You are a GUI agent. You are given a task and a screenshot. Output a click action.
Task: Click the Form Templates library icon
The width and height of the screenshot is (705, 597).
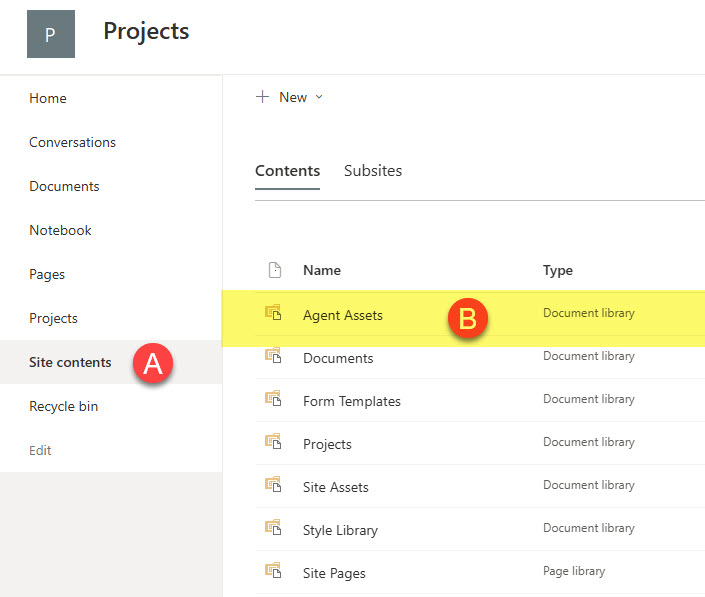coord(273,398)
